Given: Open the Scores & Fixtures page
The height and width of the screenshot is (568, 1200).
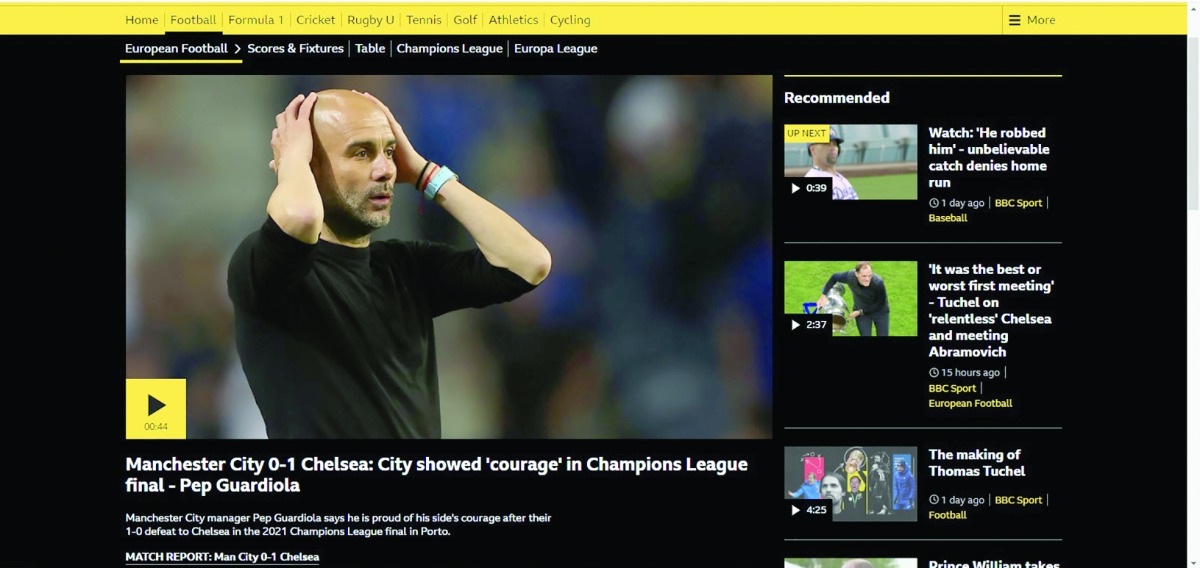Looking at the screenshot, I should [295, 48].
